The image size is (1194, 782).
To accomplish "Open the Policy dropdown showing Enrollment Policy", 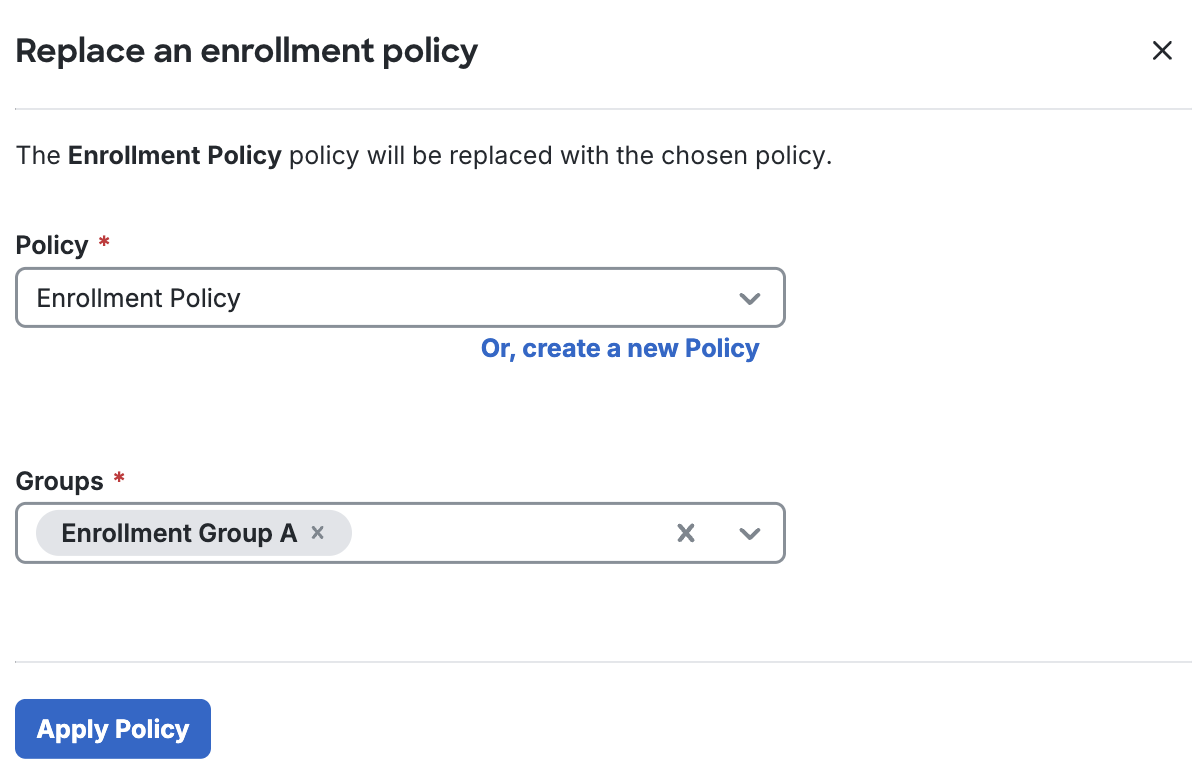I will click(x=400, y=297).
